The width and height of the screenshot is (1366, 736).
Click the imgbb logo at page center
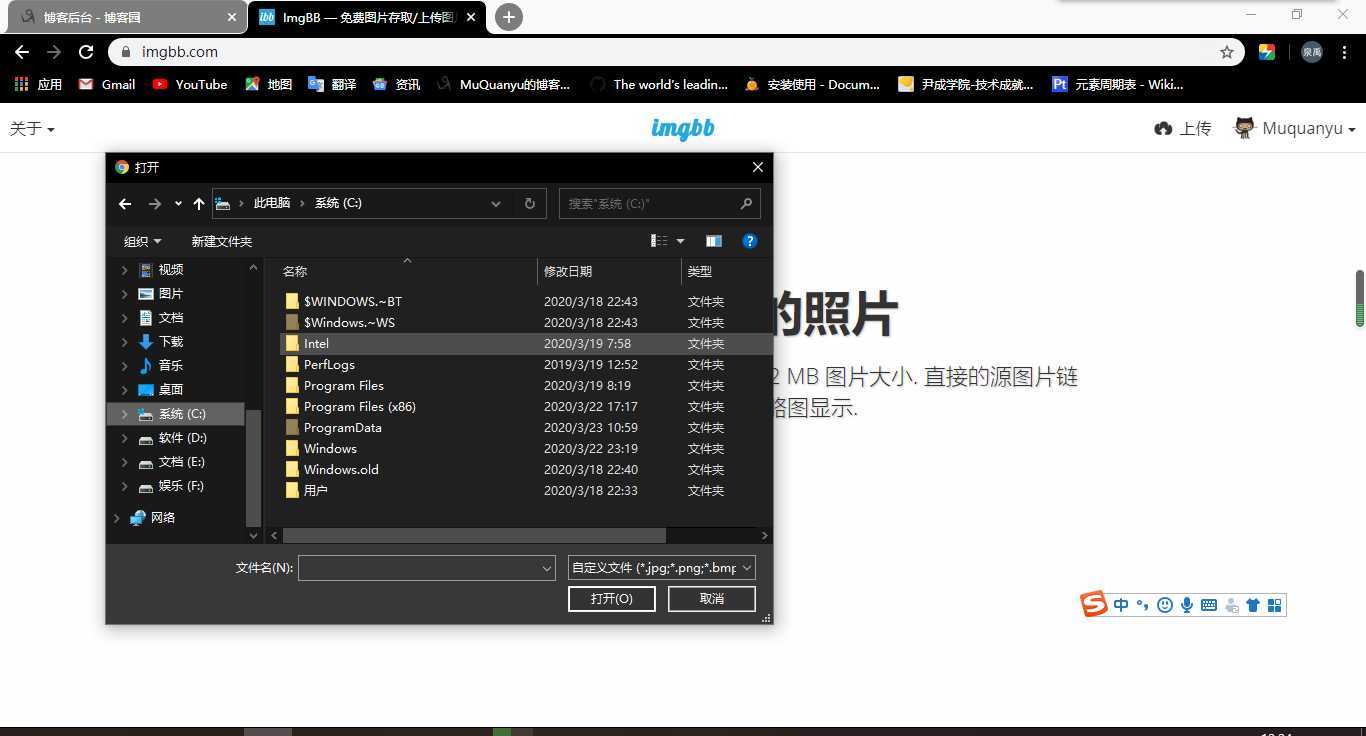683,128
